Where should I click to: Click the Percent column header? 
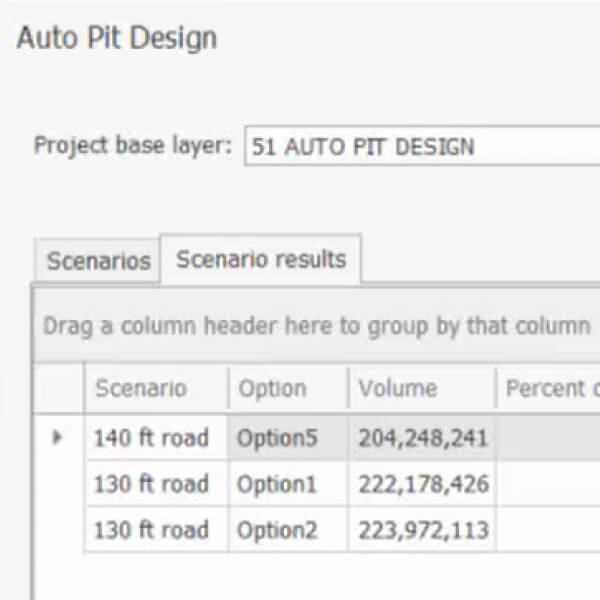(549, 388)
